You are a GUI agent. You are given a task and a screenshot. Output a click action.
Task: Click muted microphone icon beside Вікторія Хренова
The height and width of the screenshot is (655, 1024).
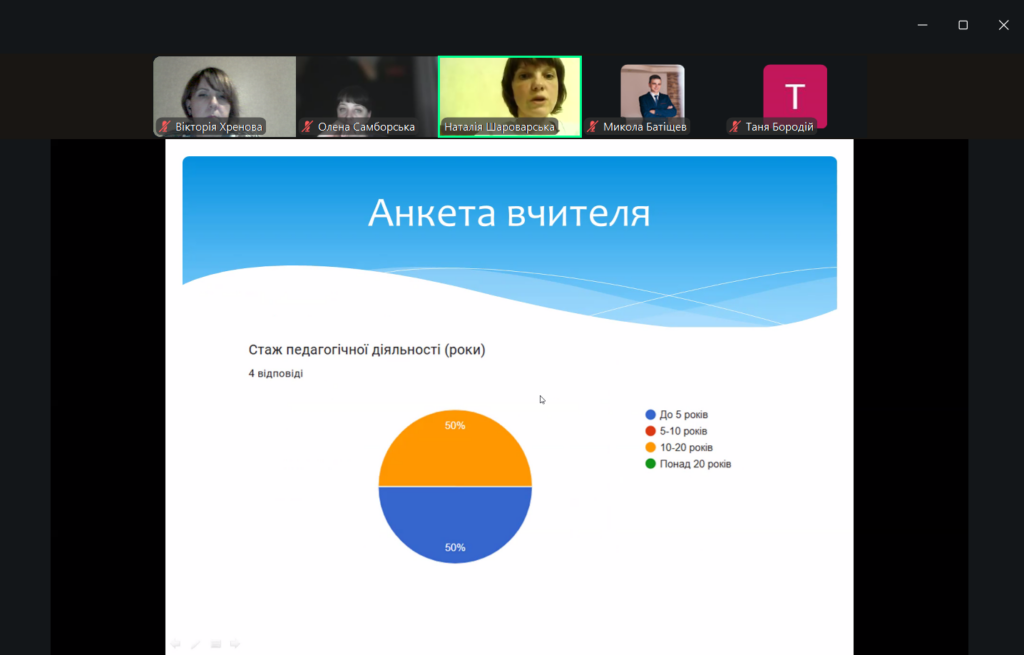165,127
